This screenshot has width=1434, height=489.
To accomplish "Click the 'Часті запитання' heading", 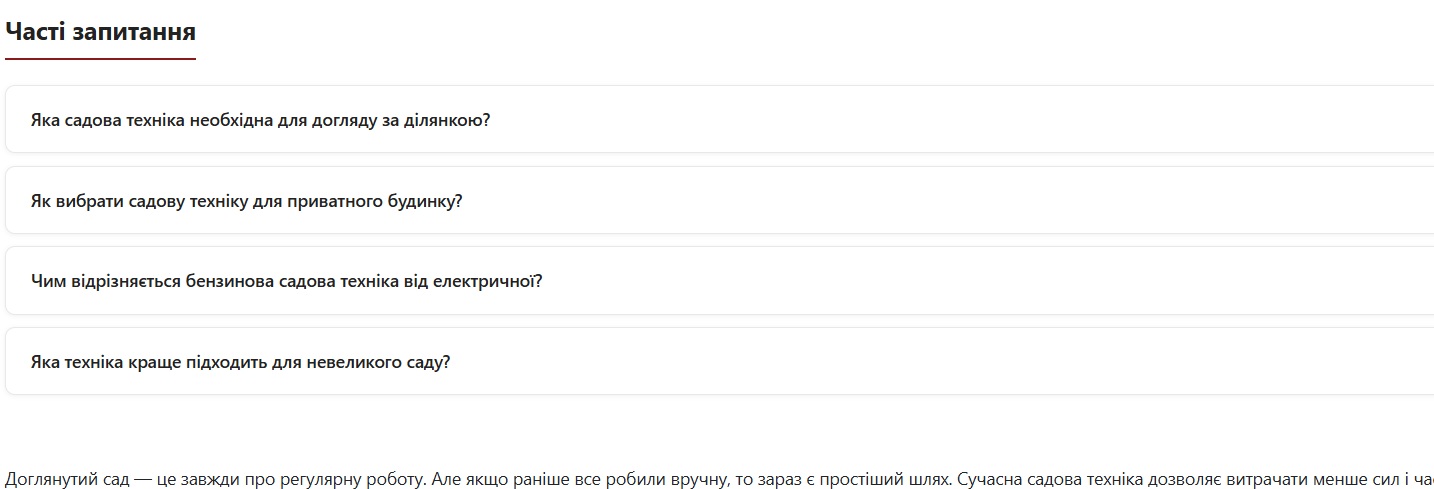I will pos(100,32).
